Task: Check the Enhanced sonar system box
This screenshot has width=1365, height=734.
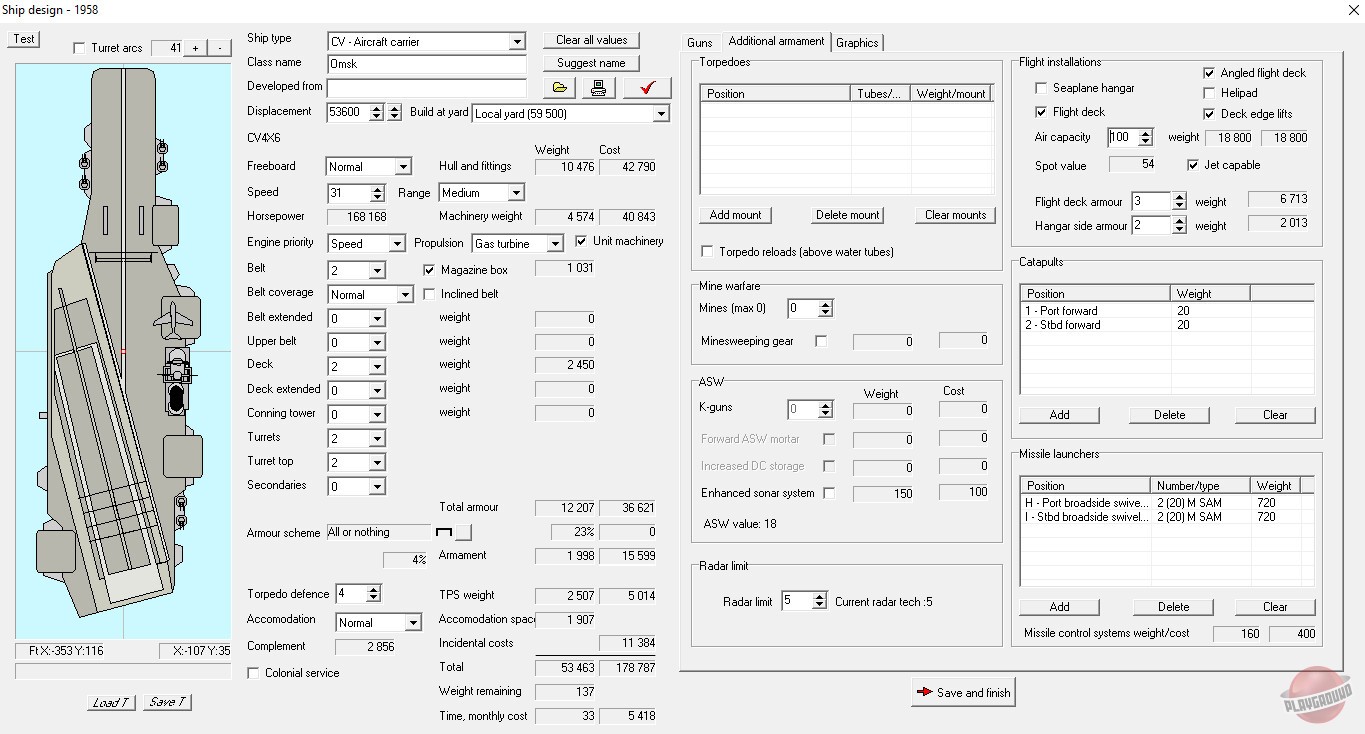Action: click(828, 493)
